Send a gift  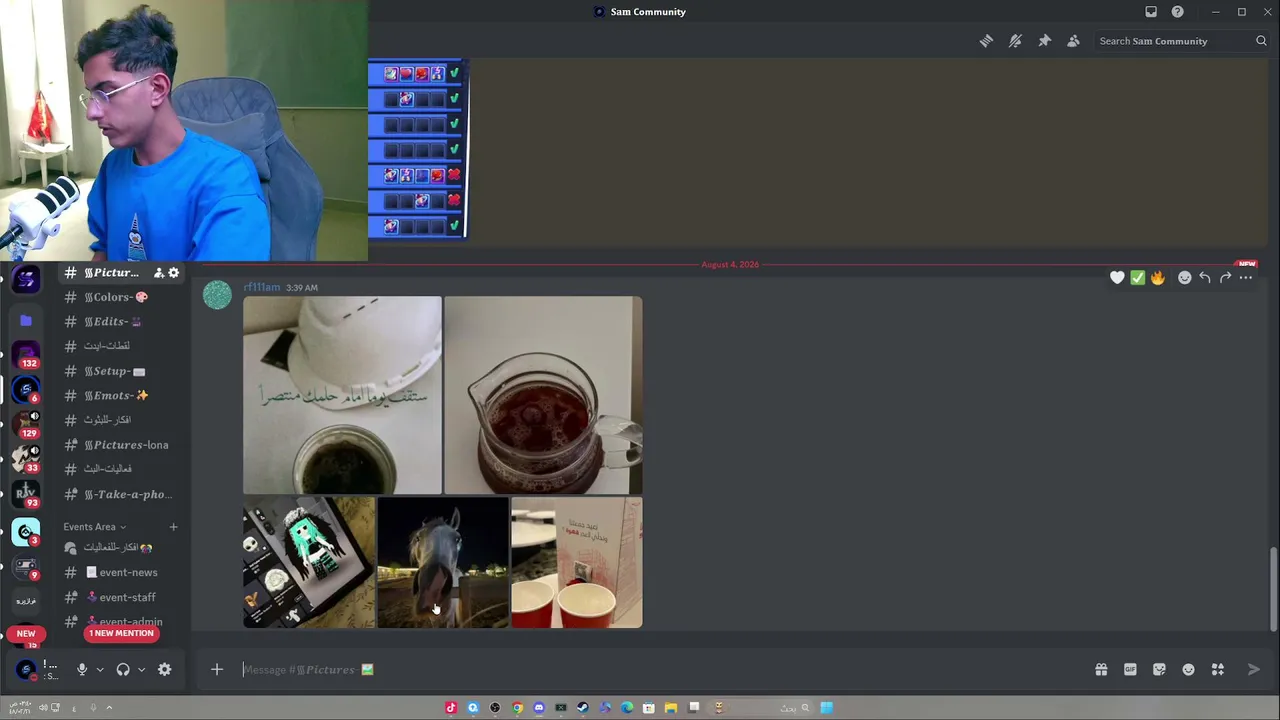tap(1101, 670)
